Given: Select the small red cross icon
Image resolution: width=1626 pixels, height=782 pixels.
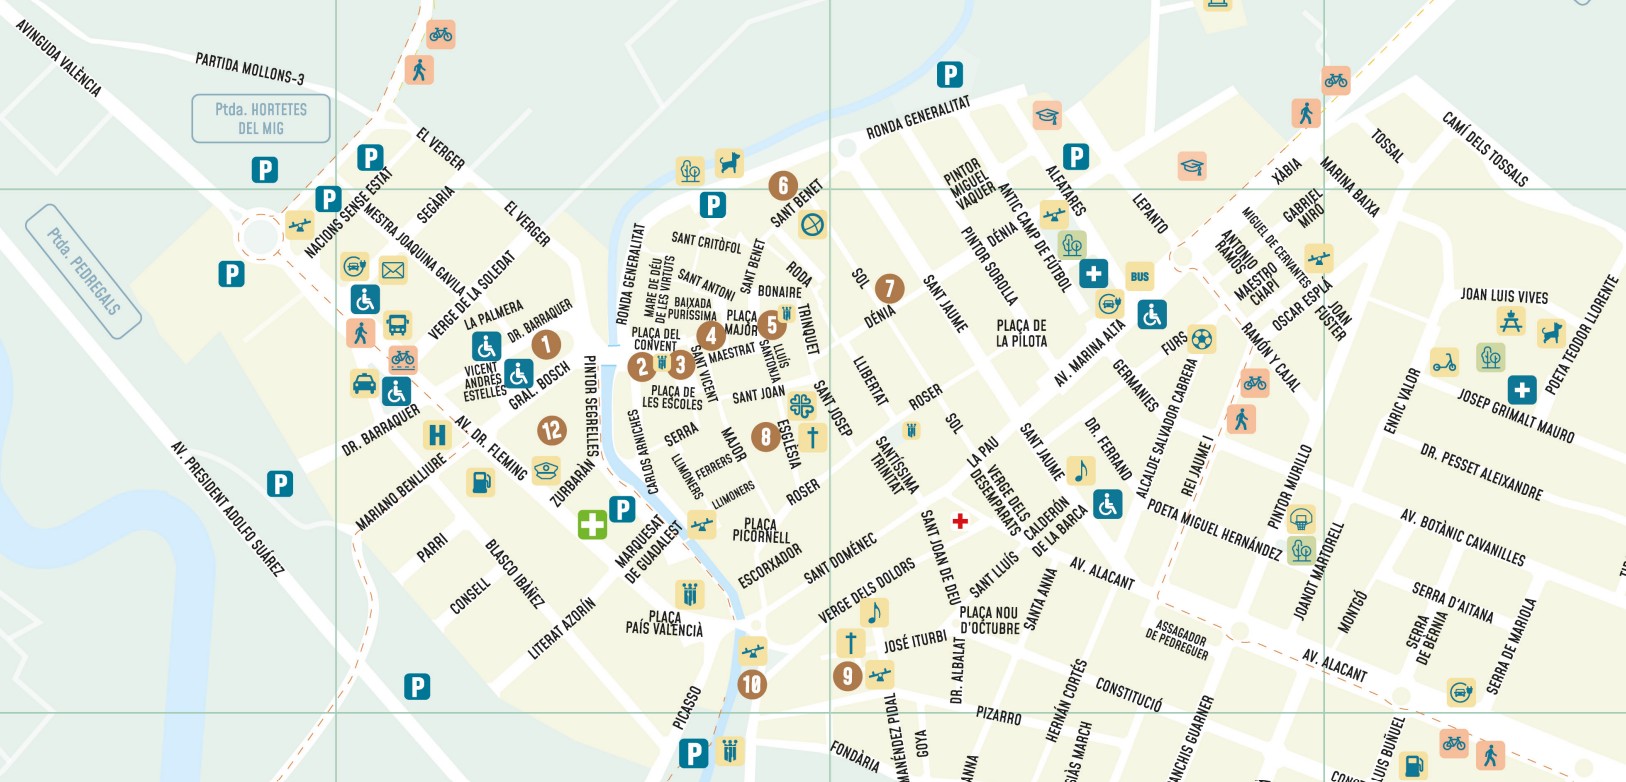Looking at the screenshot, I should (x=960, y=521).
